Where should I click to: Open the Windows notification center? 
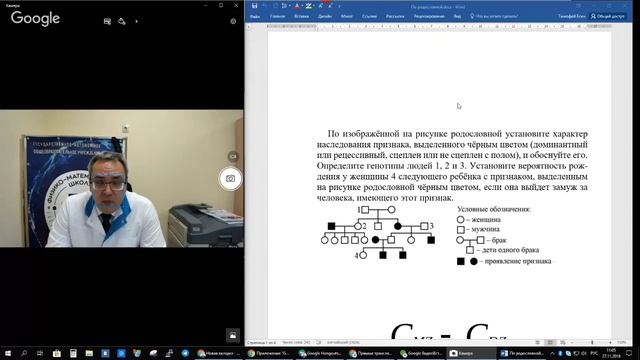point(629,353)
